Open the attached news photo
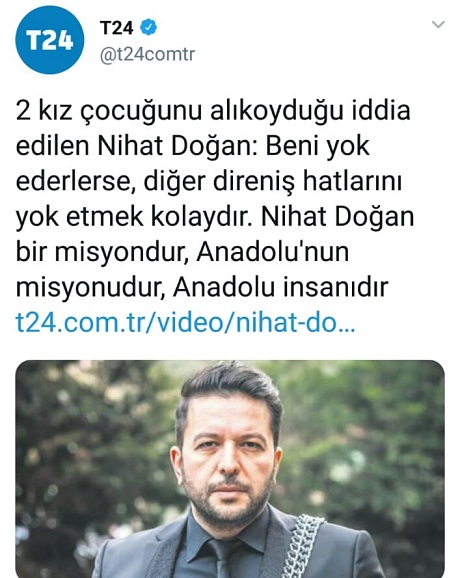The image size is (460, 578). pos(230,469)
